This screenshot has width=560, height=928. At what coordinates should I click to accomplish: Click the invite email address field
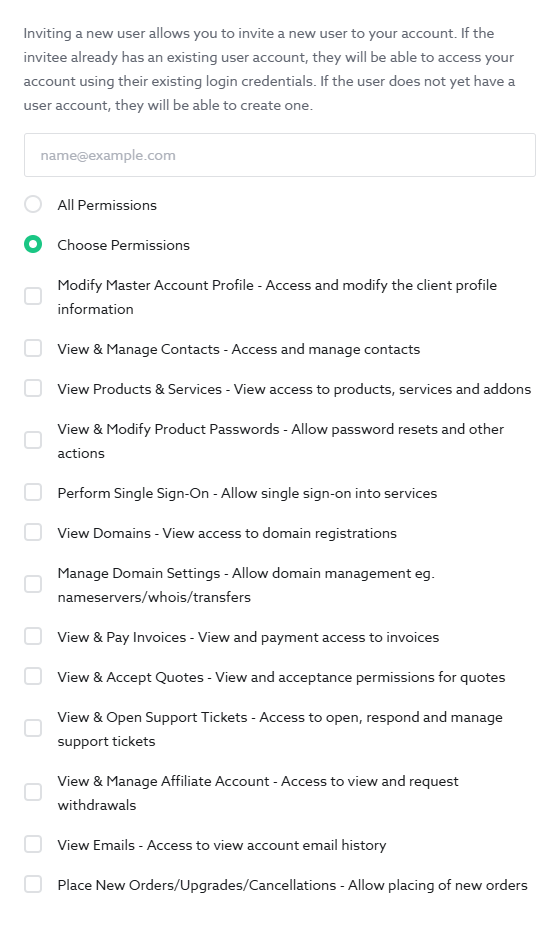coord(279,155)
